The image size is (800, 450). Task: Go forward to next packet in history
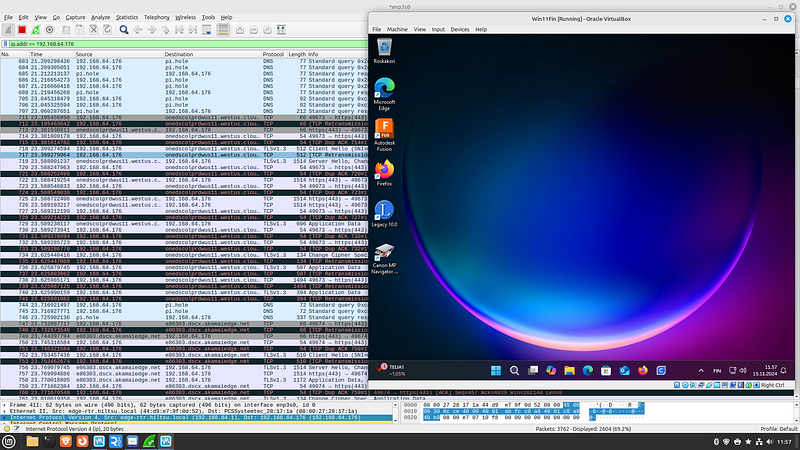[152, 30]
